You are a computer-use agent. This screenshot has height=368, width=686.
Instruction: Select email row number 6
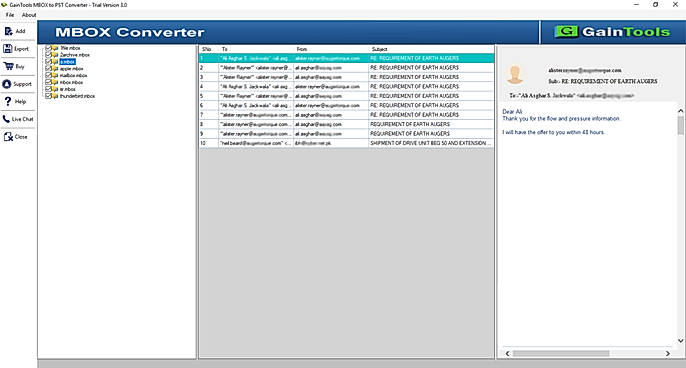click(x=346, y=105)
